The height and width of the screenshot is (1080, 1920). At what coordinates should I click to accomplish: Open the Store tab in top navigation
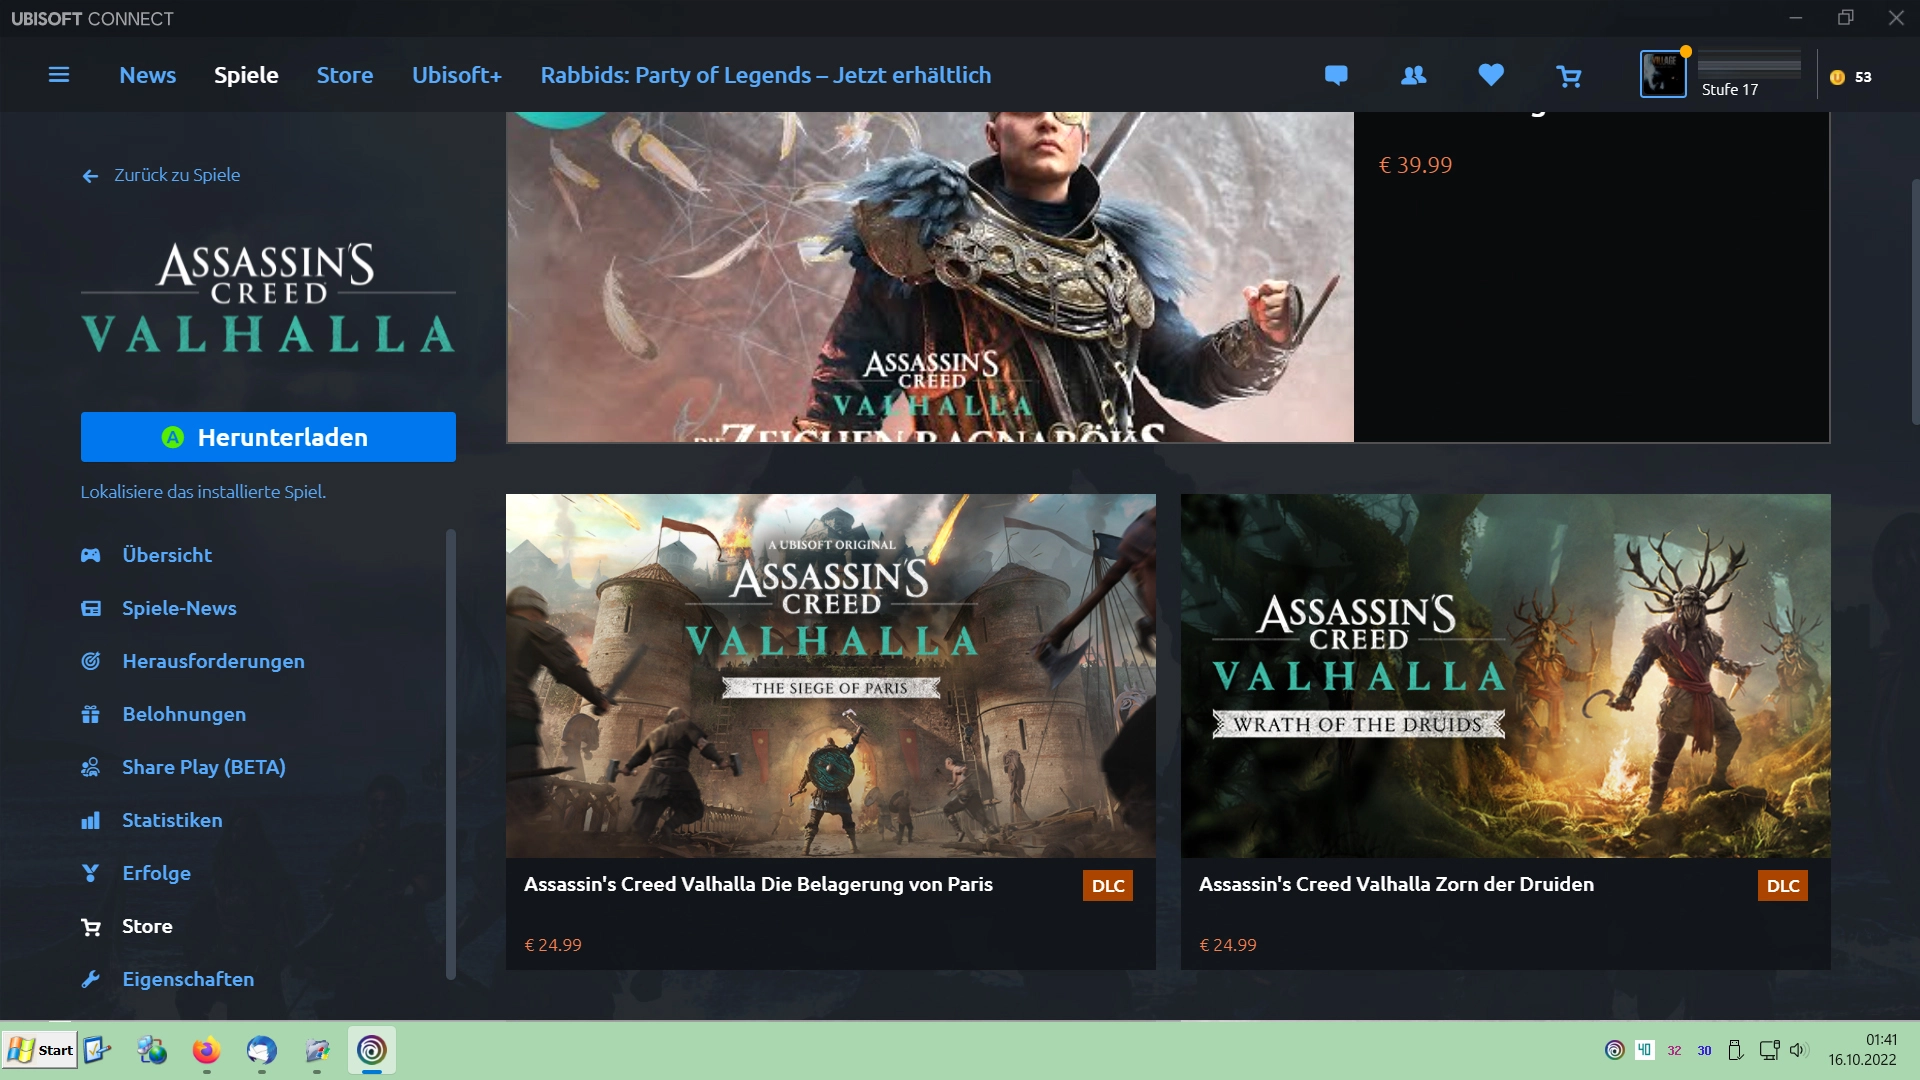click(x=345, y=75)
